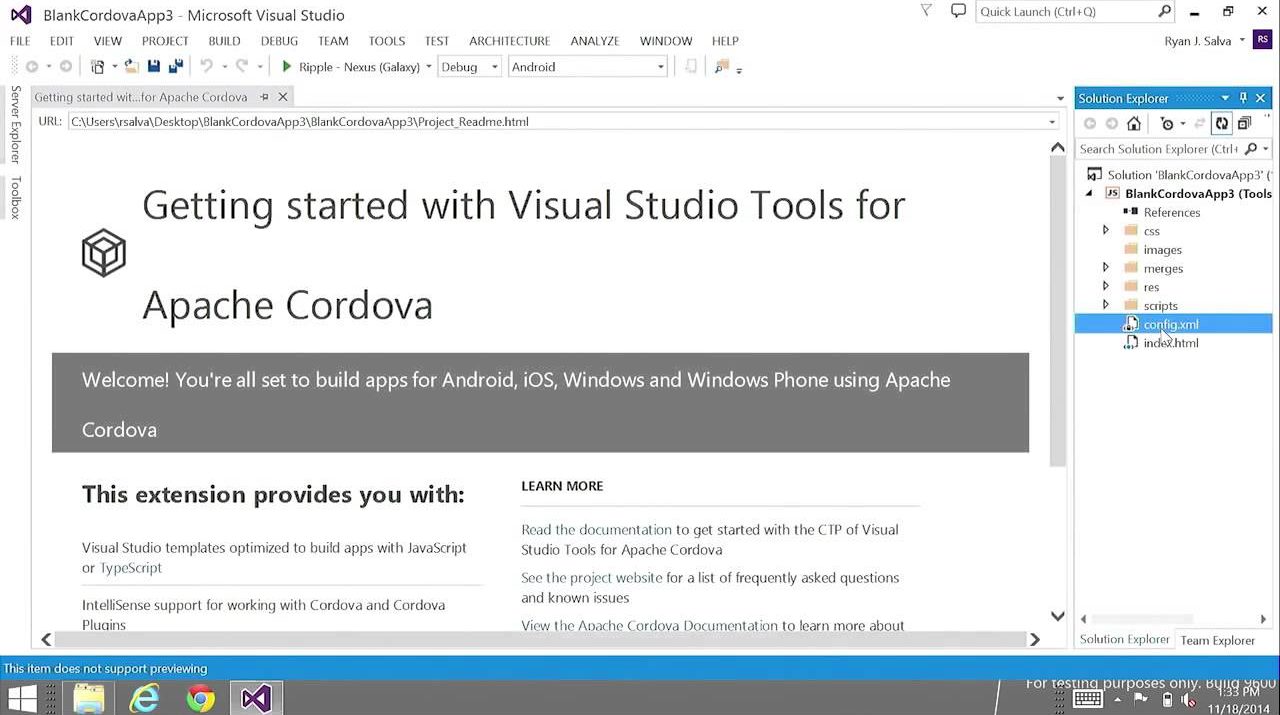This screenshot has width=1280, height=715.
Task: Click the Save All toolbar icon
Action: coord(176,67)
